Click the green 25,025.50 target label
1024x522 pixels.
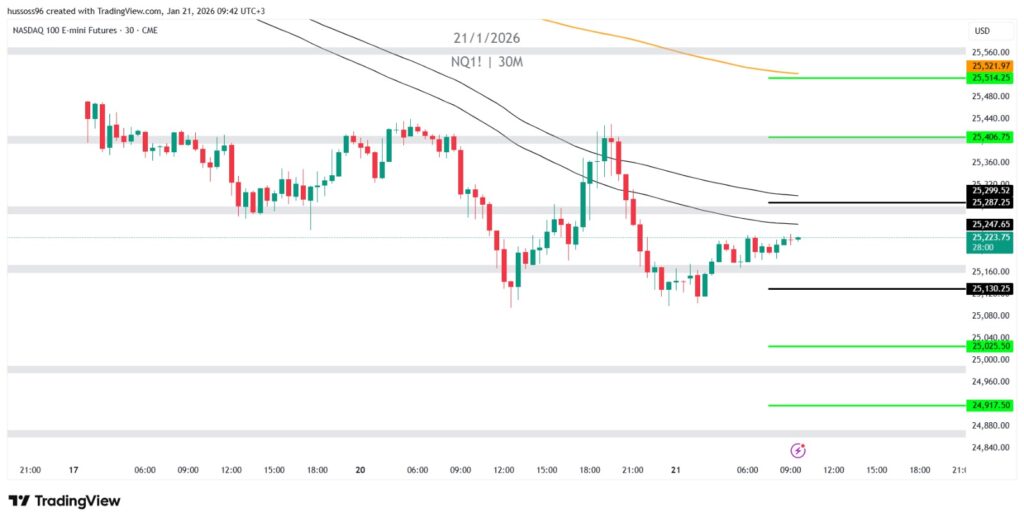(x=990, y=346)
